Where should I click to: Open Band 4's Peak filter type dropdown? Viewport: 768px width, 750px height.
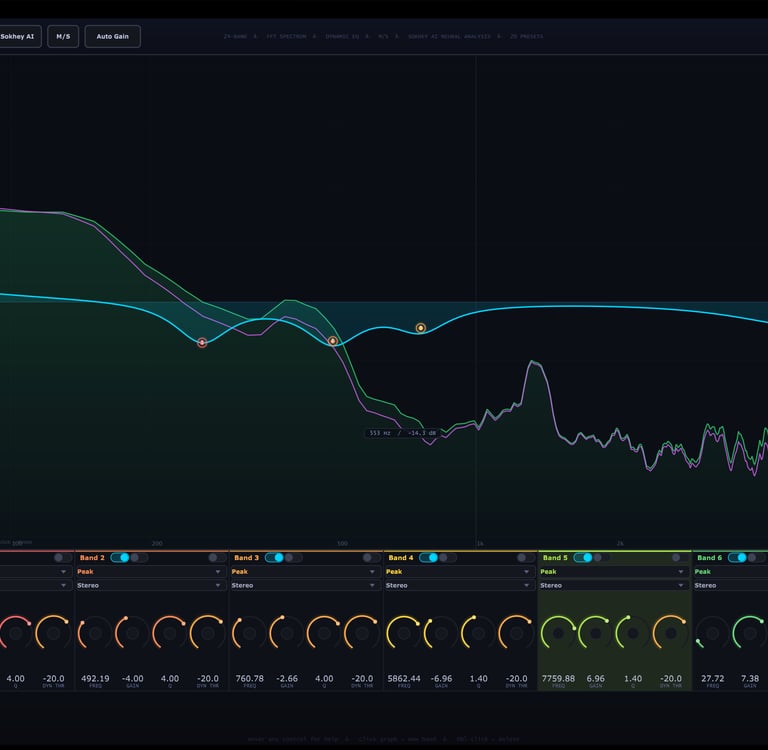pos(458,572)
